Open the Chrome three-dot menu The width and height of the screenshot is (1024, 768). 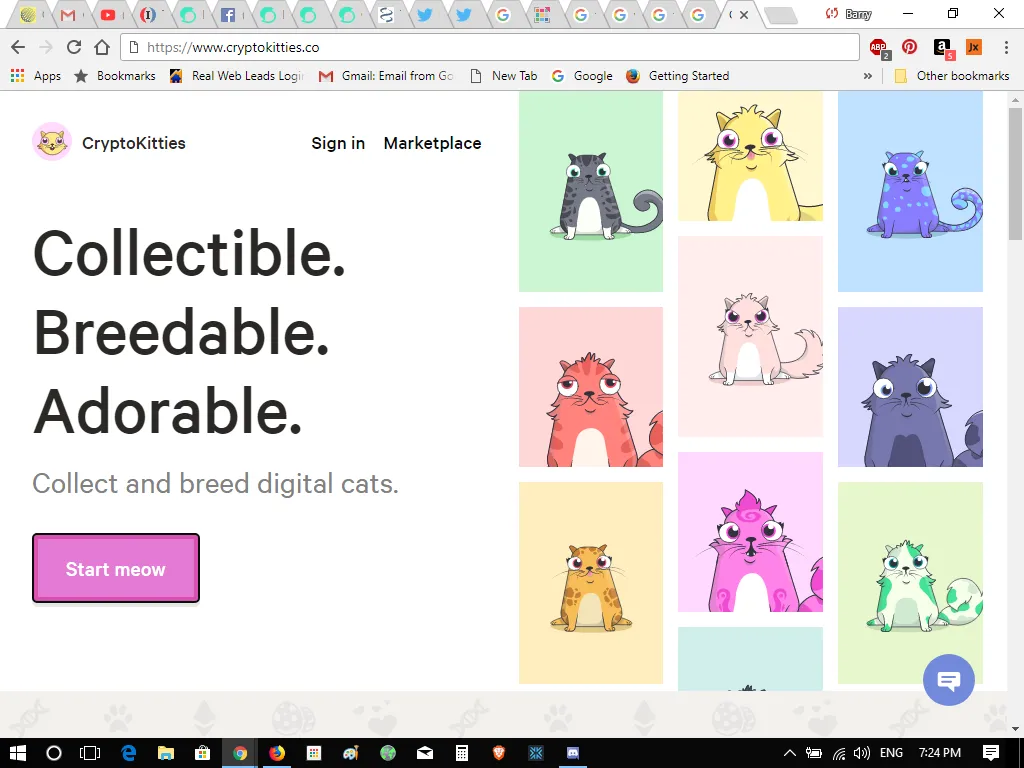pos(1006,47)
